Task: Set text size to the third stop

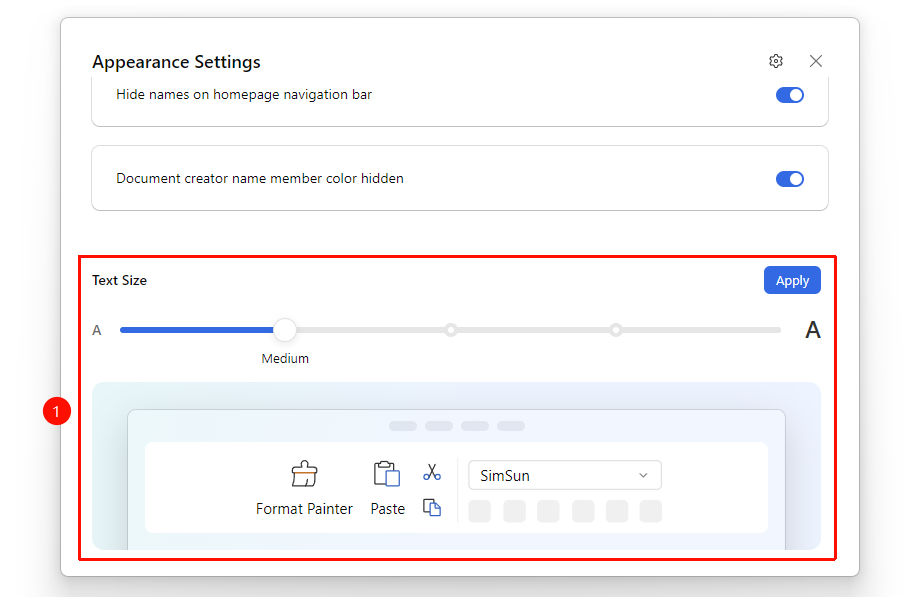Action: [451, 330]
